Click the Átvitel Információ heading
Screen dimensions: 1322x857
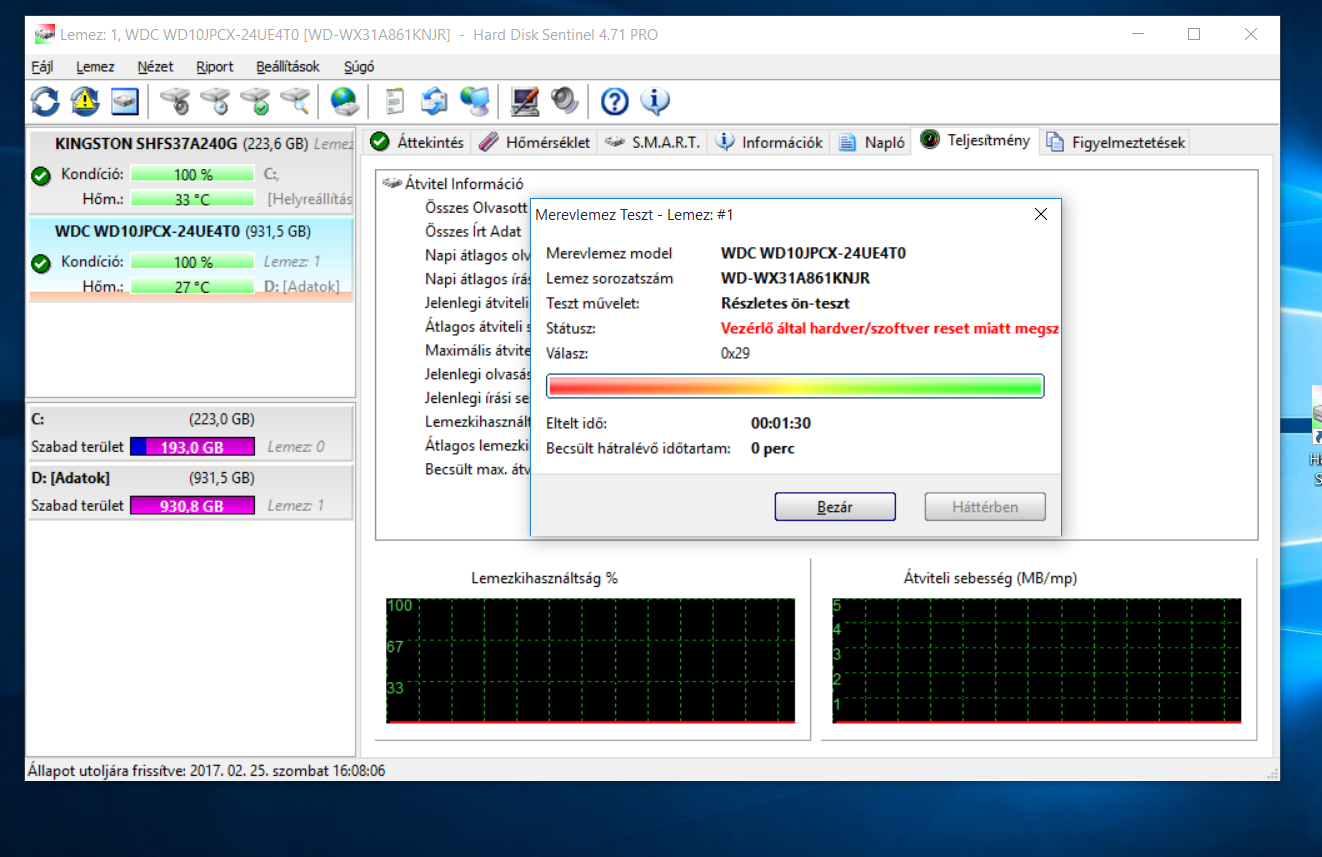(x=464, y=184)
